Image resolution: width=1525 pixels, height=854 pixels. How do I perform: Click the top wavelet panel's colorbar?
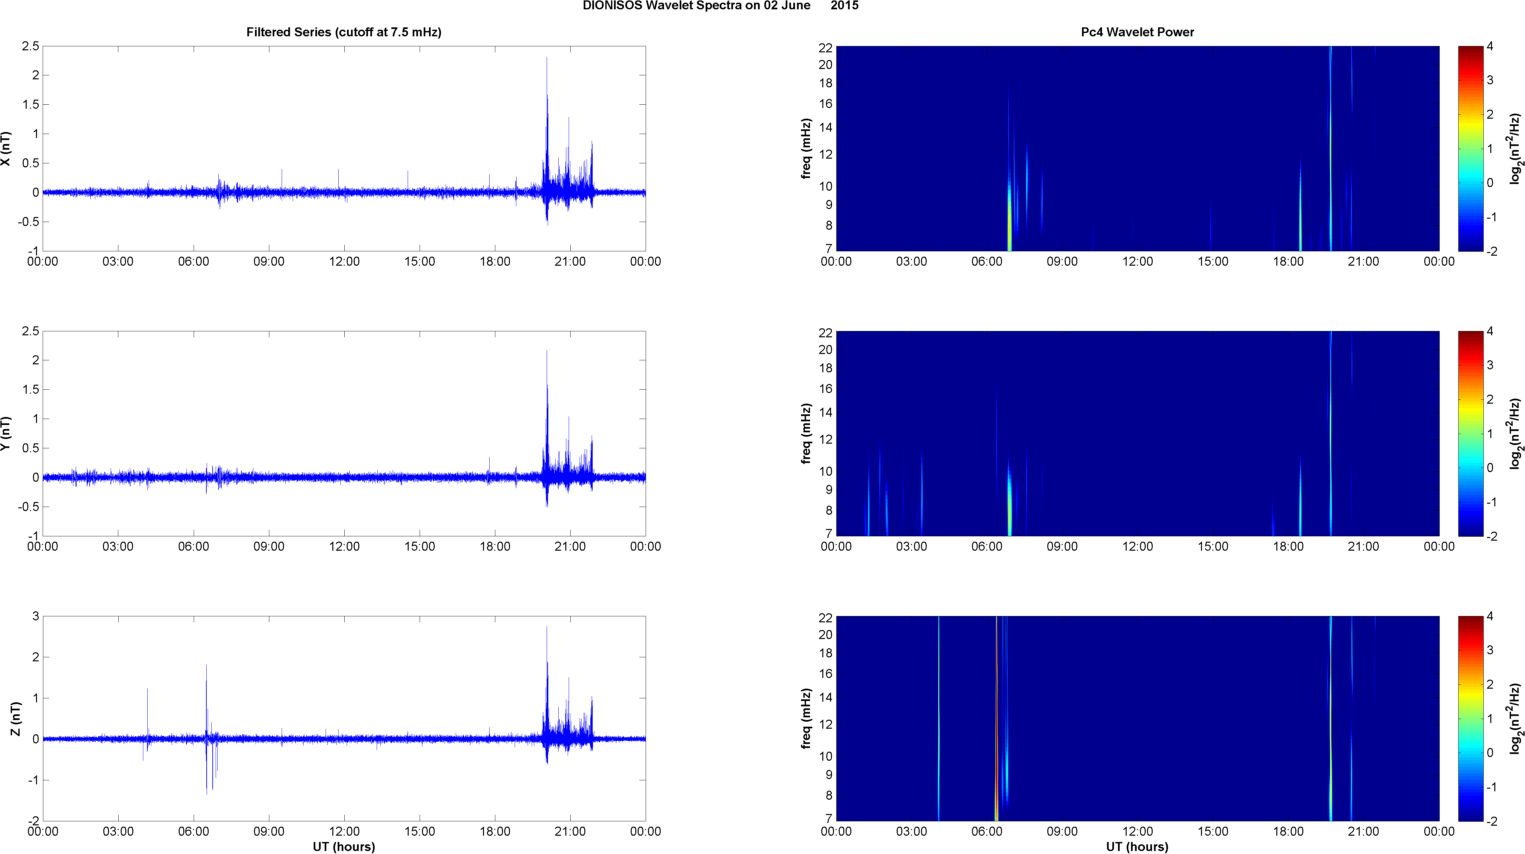[x=1470, y=148]
